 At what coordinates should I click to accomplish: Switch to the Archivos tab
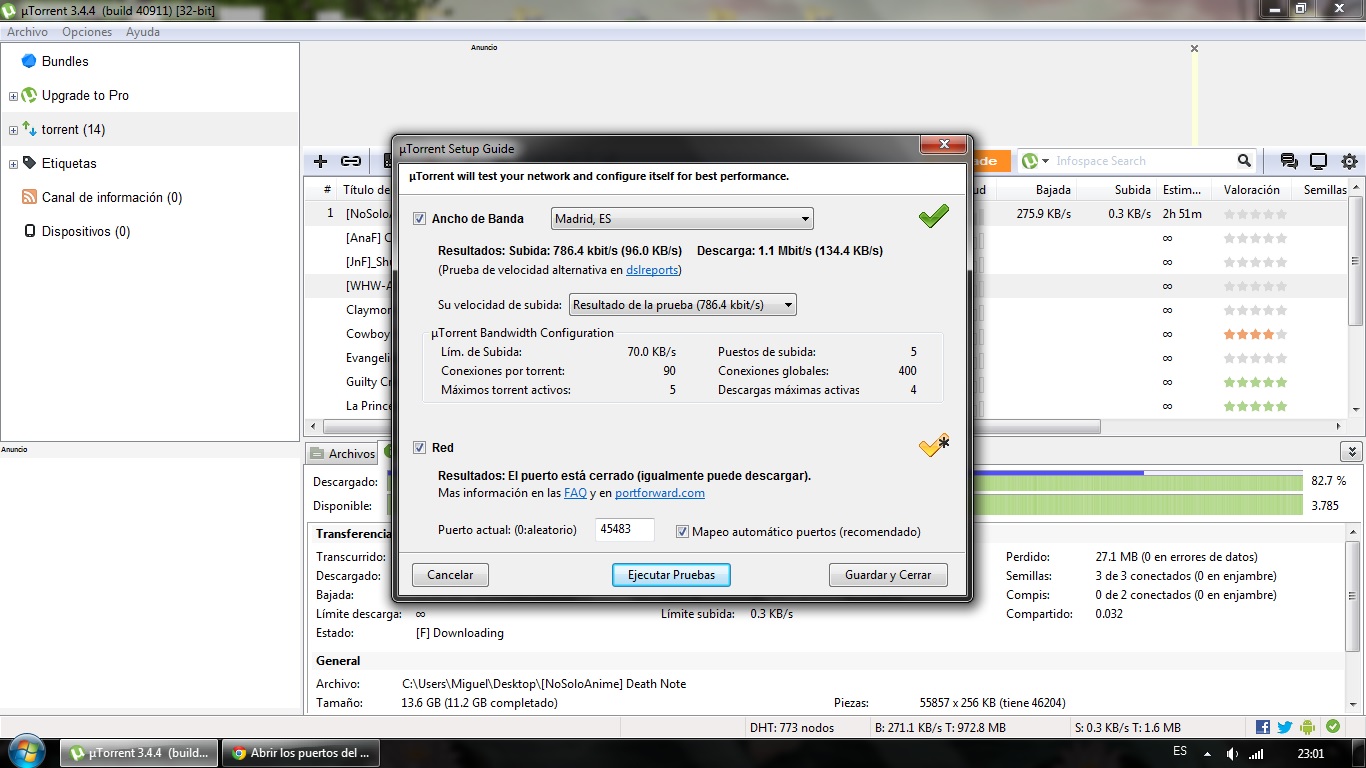pos(342,453)
